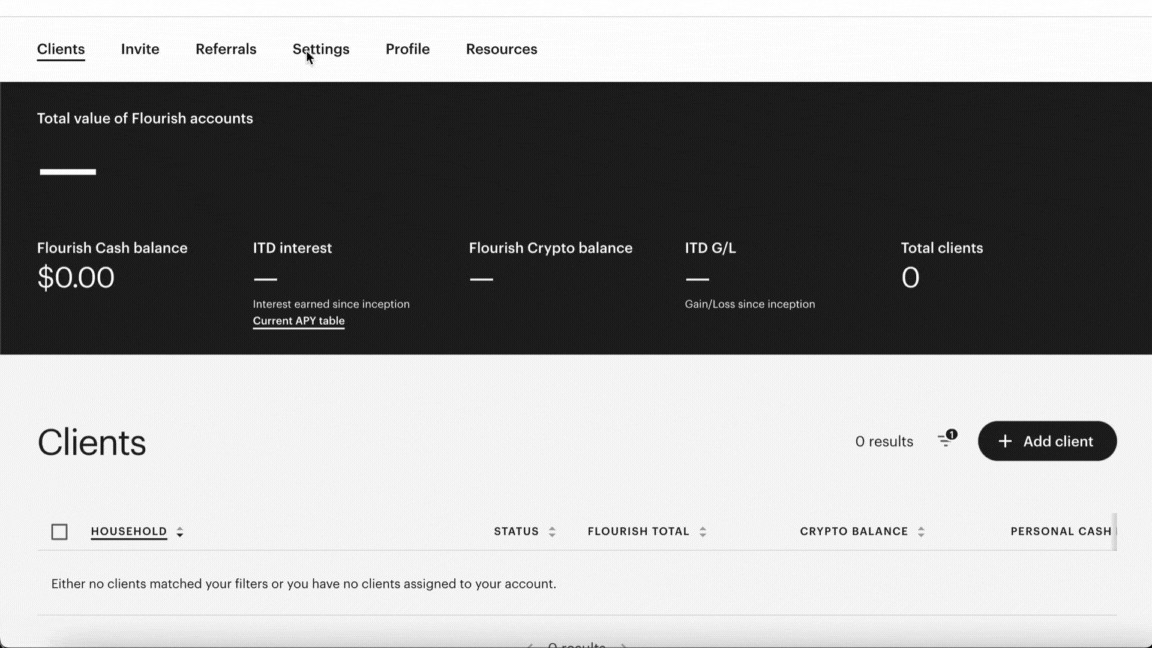Sort by Status using its arrow icon
Viewport: 1152px width, 648px height.
coord(552,532)
